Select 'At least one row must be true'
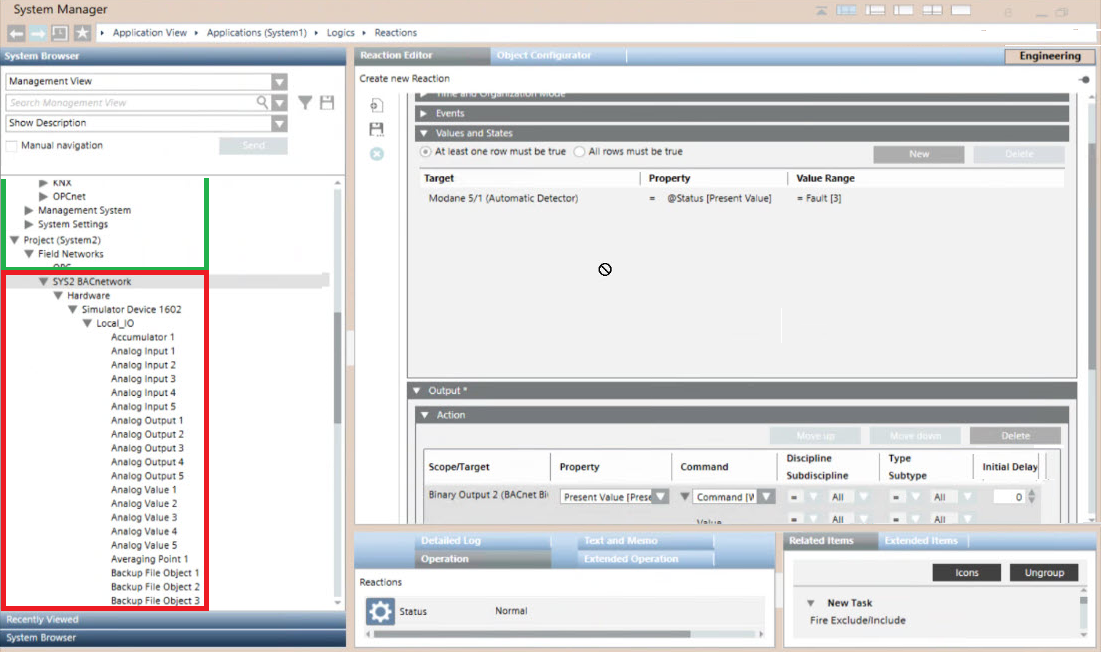1101x652 pixels. click(x=426, y=152)
